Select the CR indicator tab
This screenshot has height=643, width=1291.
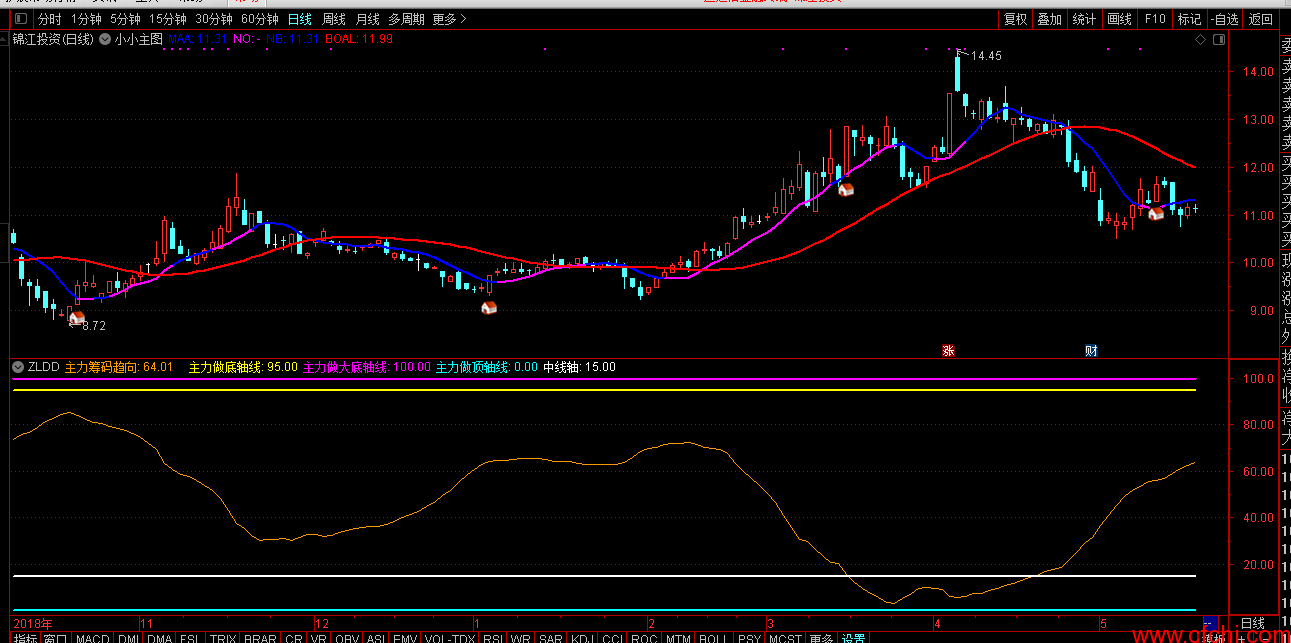(x=294, y=638)
